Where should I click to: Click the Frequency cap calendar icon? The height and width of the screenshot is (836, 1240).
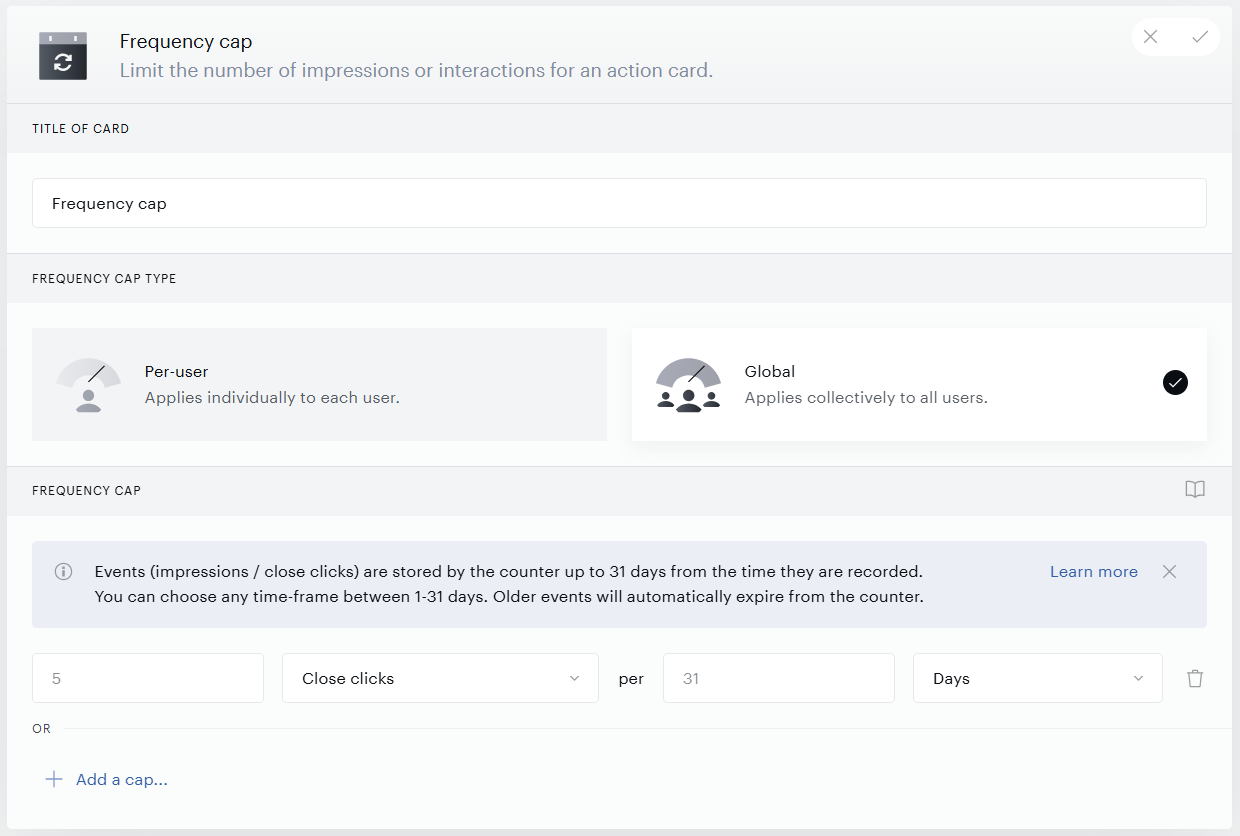(x=63, y=56)
